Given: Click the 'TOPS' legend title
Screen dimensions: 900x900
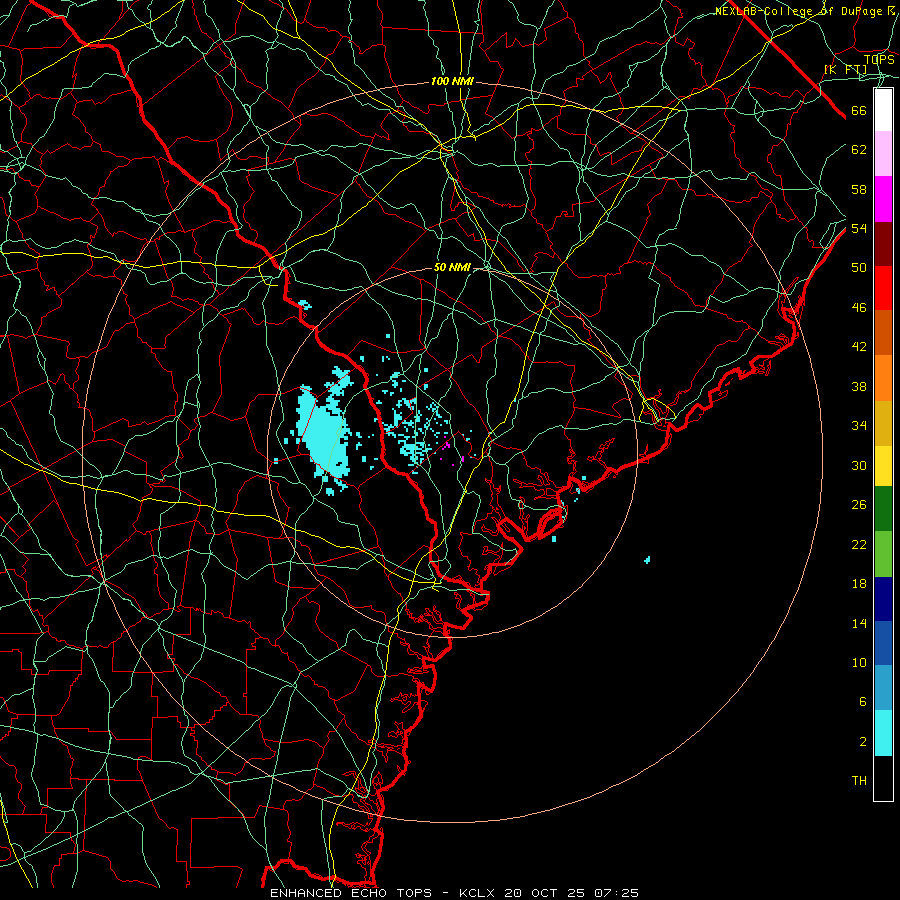Looking at the screenshot, I should [879, 60].
